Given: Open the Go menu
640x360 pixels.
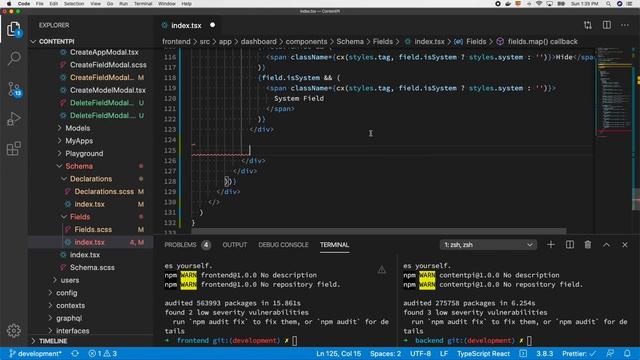Looking at the screenshot, I should coord(110,4).
